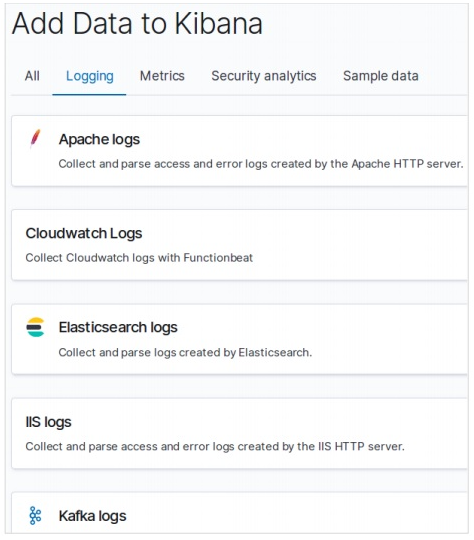The height and width of the screenshot is (540, 474).
Task: Select the Logging tab
Action: pyautogui.click(x=90, y=76)
